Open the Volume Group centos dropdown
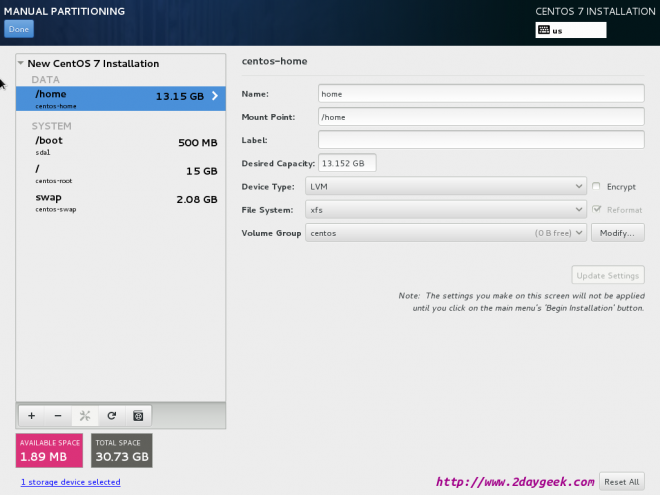This screenshot has height=495, width=660. 446,233
